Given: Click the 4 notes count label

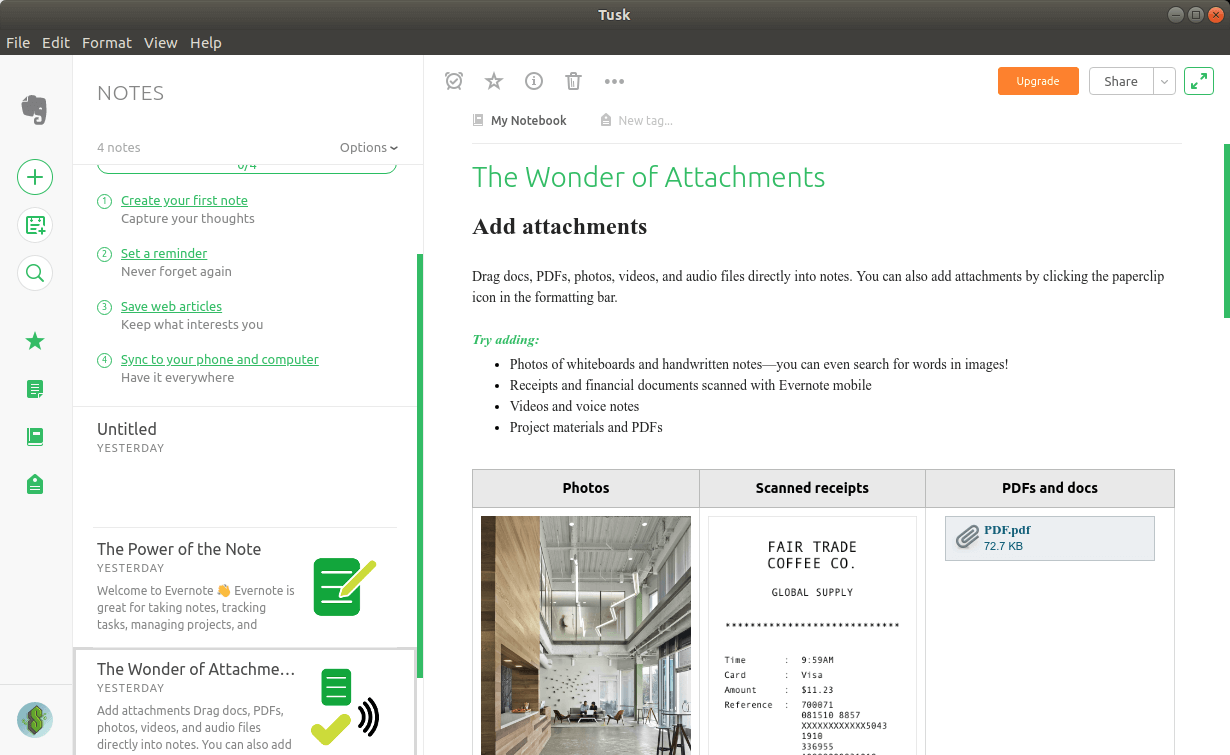Looking at the screenshot, I should point(118,147).
